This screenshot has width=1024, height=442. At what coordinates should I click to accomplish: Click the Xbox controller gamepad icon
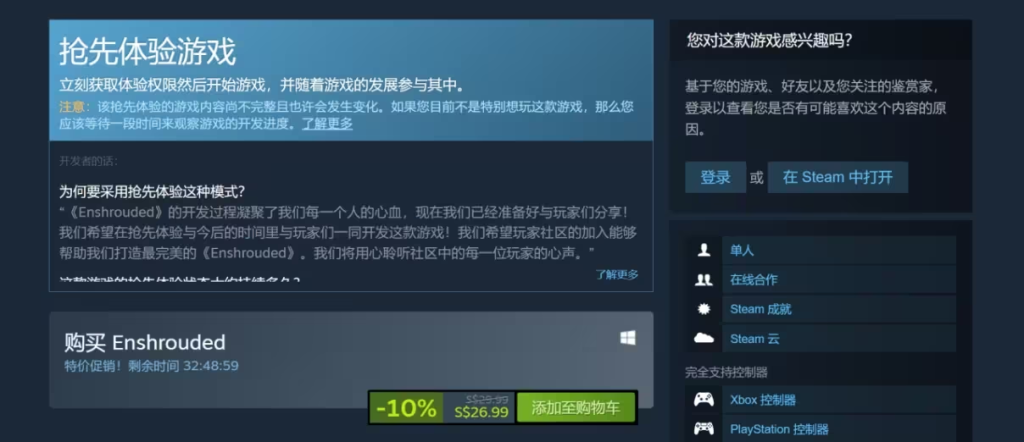(703, 400)
